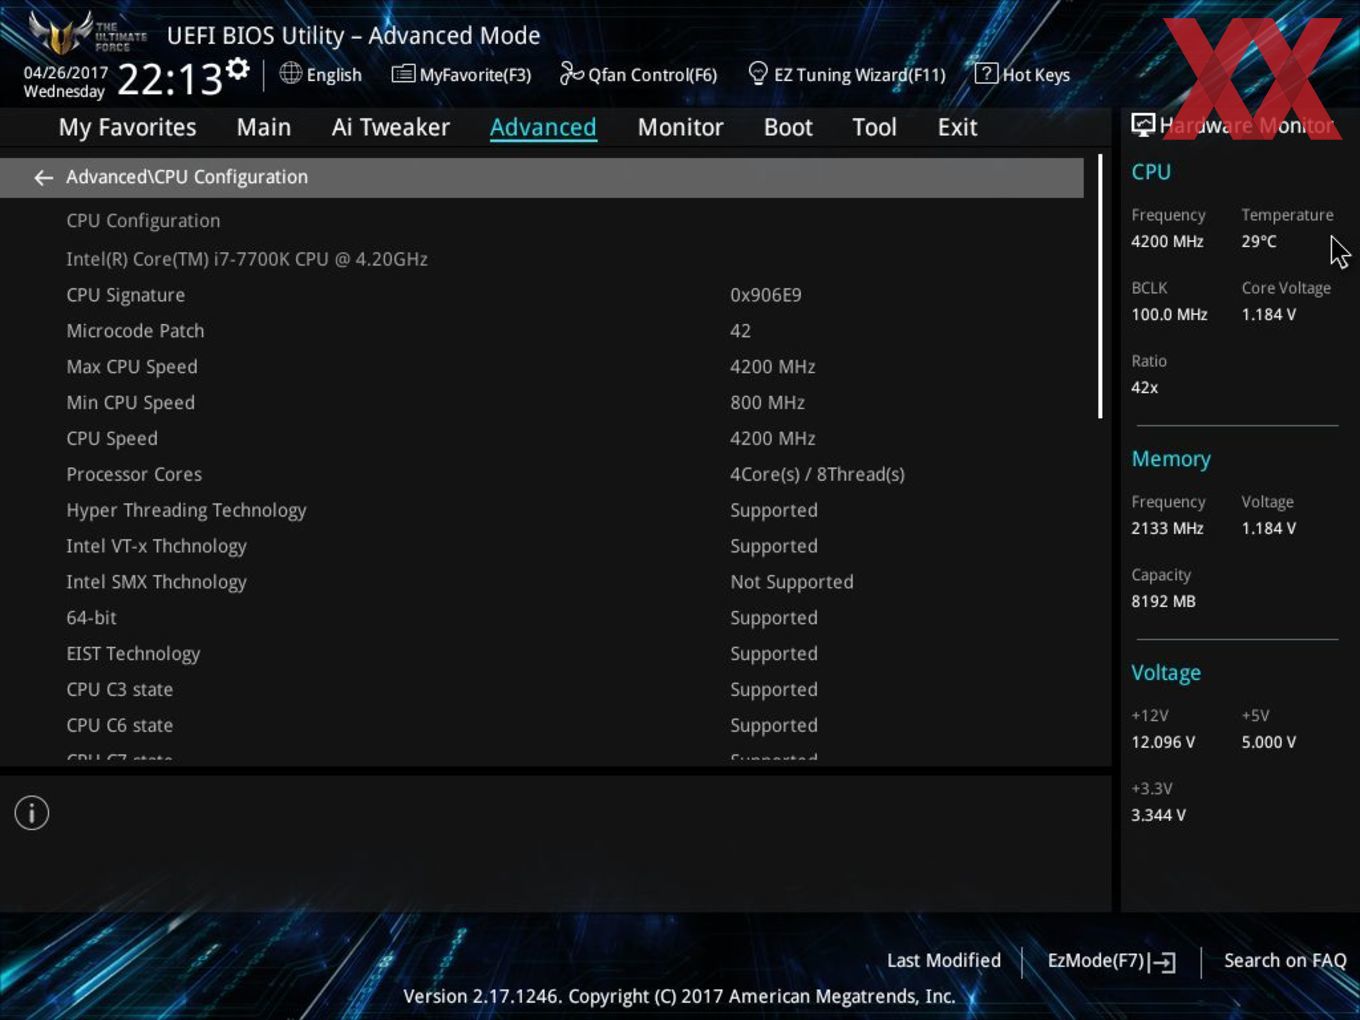1360x1020 pixels.
Task: Open MyFavorite(F3) menu
Action: (461, 74)
